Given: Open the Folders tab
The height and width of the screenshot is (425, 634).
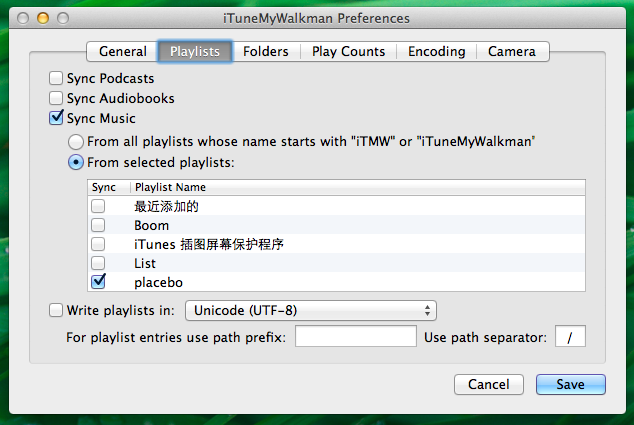Looking at the screenshot, I should point(267,51).
